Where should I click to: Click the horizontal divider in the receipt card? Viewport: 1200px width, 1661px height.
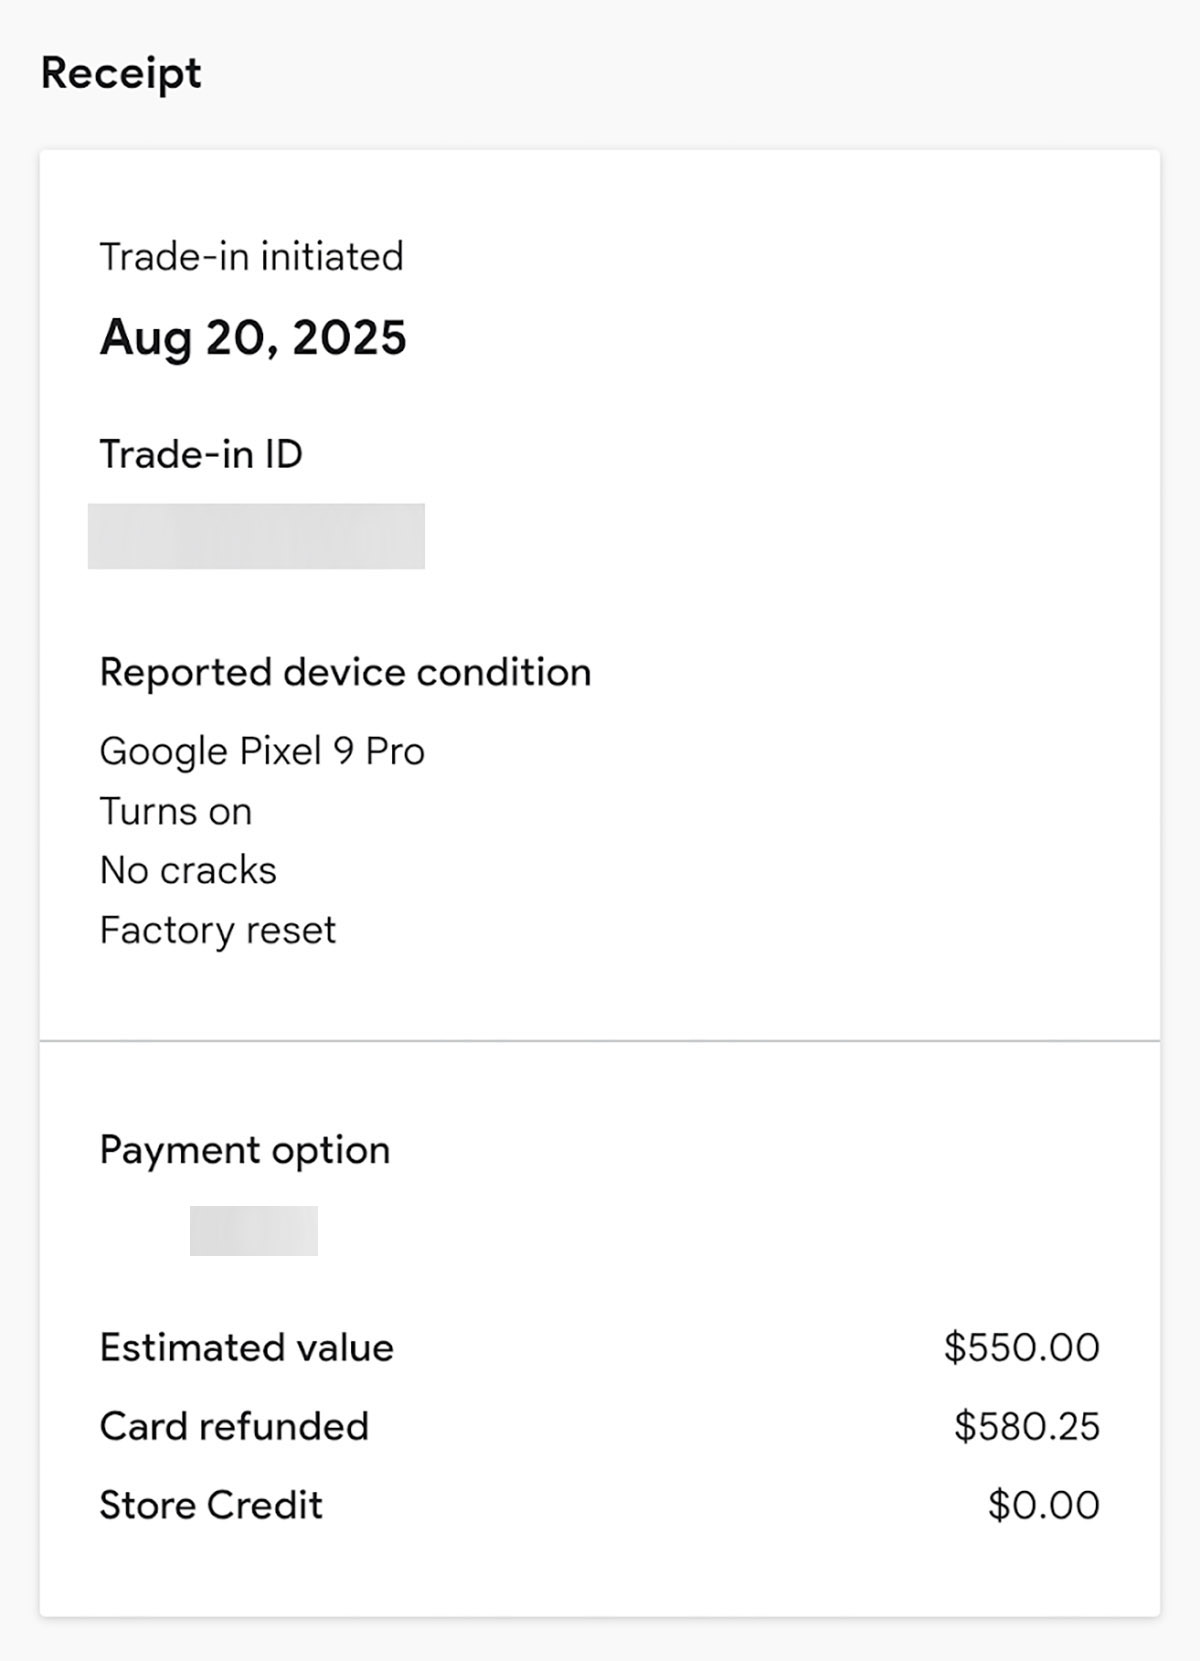click(x=600, y=1041)
